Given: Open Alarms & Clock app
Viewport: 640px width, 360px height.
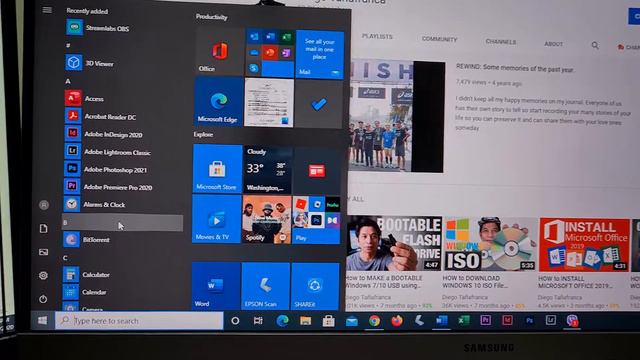Looking at the screenshot, I should pos(94,204).
